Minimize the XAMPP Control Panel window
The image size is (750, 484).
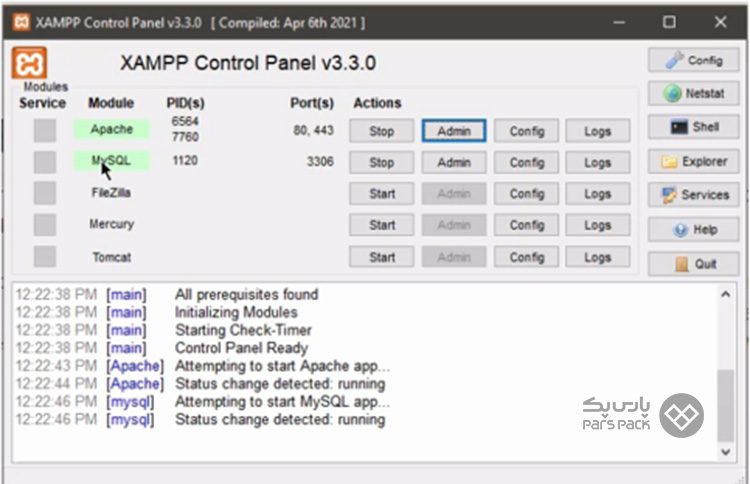tap(619, 22)
